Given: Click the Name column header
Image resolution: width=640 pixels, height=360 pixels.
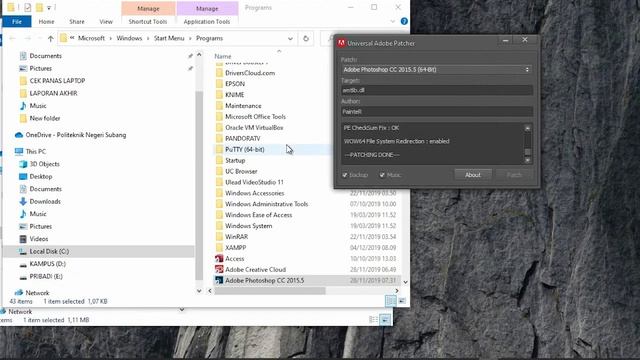Looking at the screenshot, I should (x=223, y=56).
